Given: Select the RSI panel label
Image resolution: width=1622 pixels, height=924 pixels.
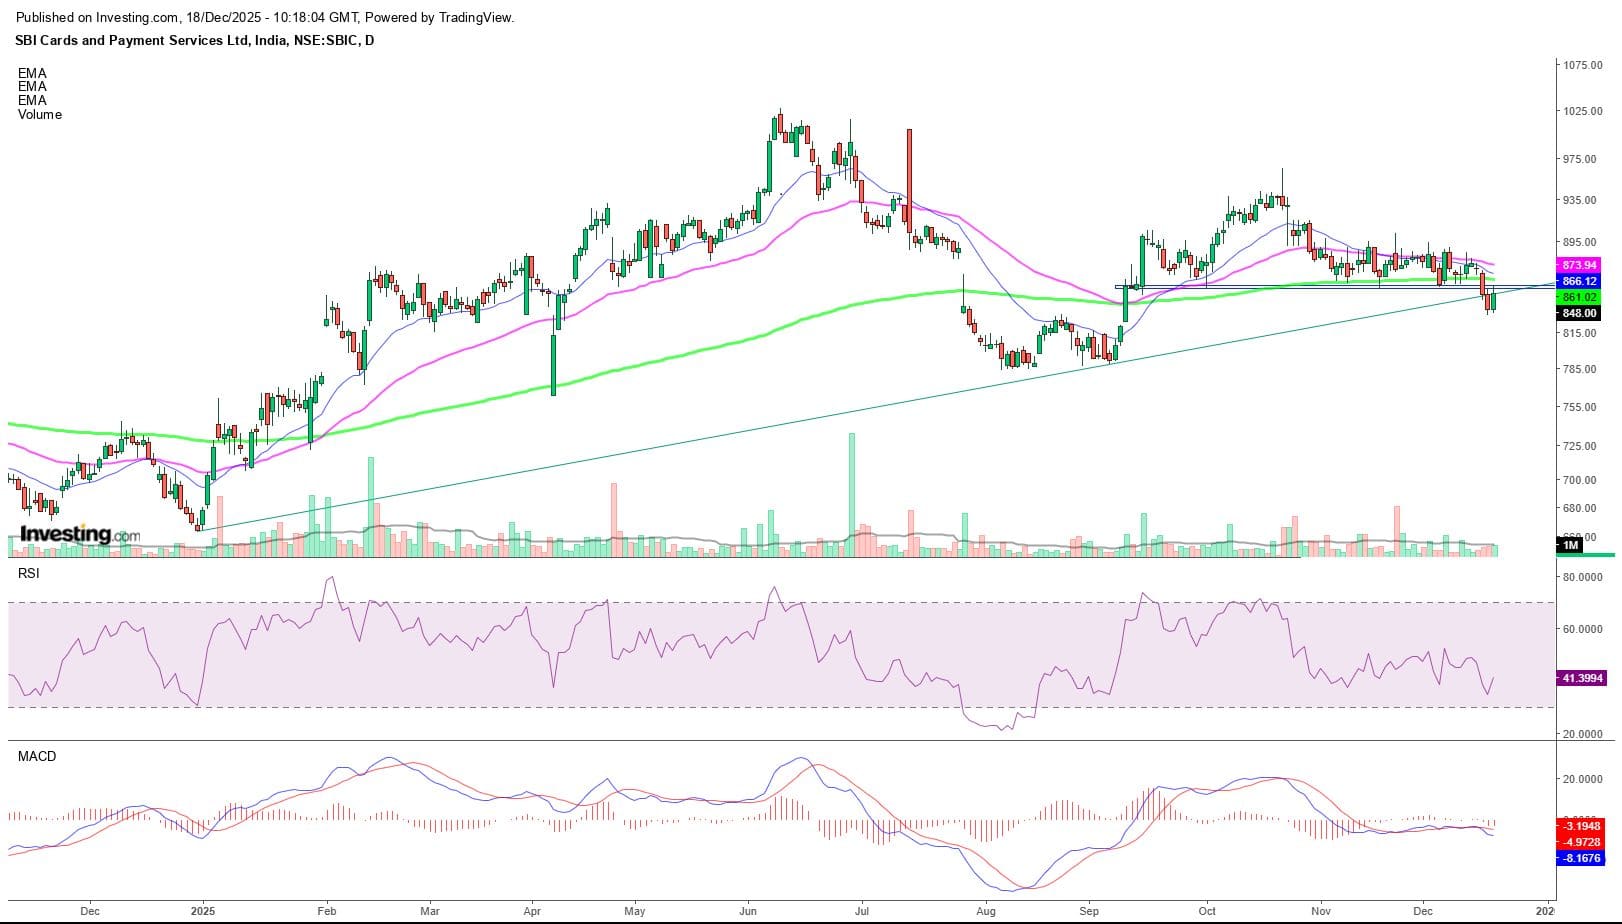Looking at the screenshot, I should point(28,573).
